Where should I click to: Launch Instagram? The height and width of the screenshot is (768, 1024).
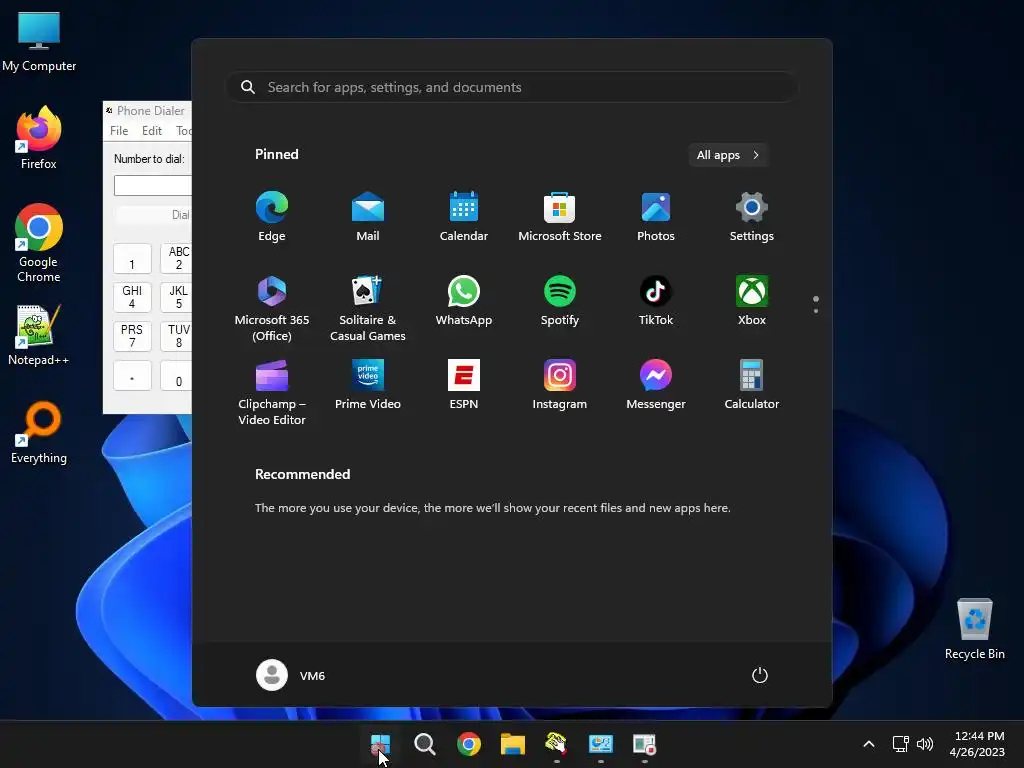pos(560,385)
